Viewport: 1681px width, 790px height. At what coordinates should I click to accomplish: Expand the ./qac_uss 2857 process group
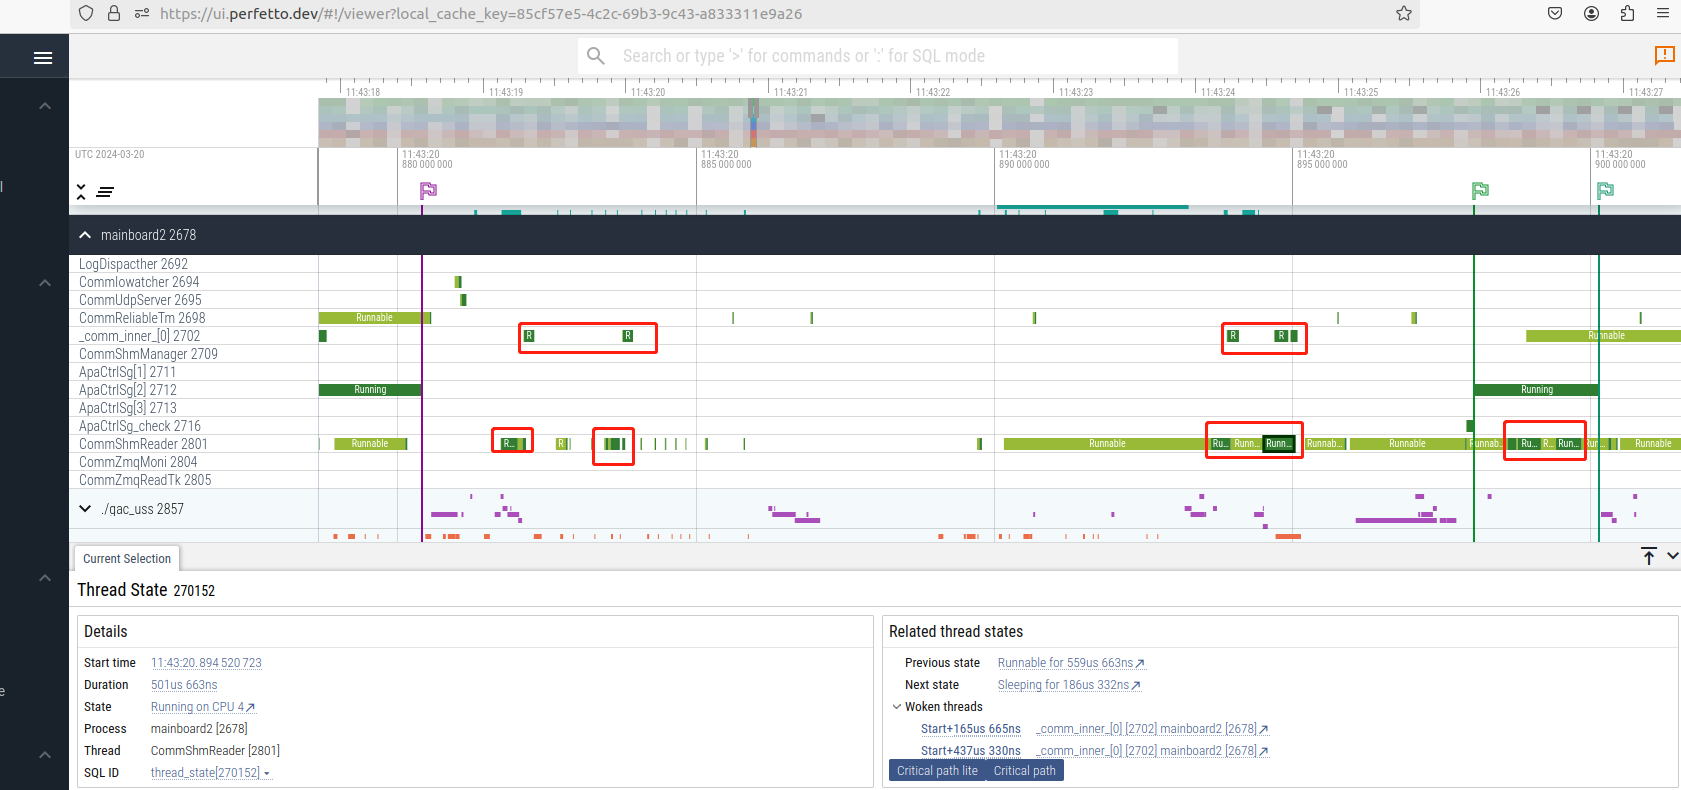click(85, 509)
